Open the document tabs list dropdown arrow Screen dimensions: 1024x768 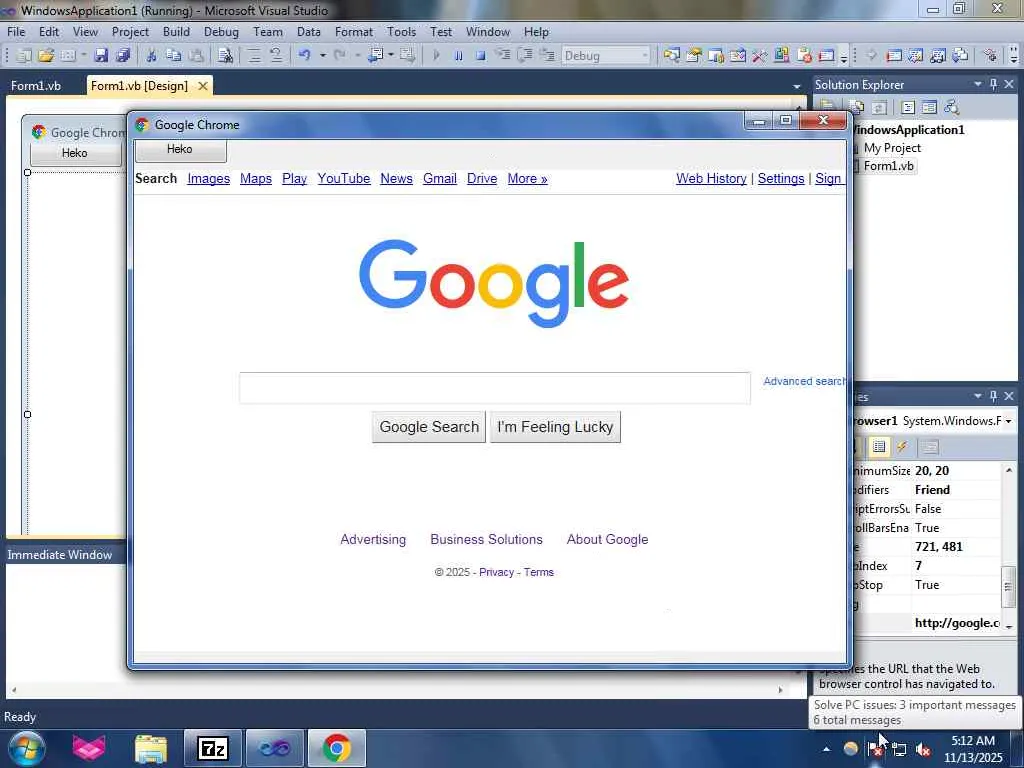click(x=797, y=86)
